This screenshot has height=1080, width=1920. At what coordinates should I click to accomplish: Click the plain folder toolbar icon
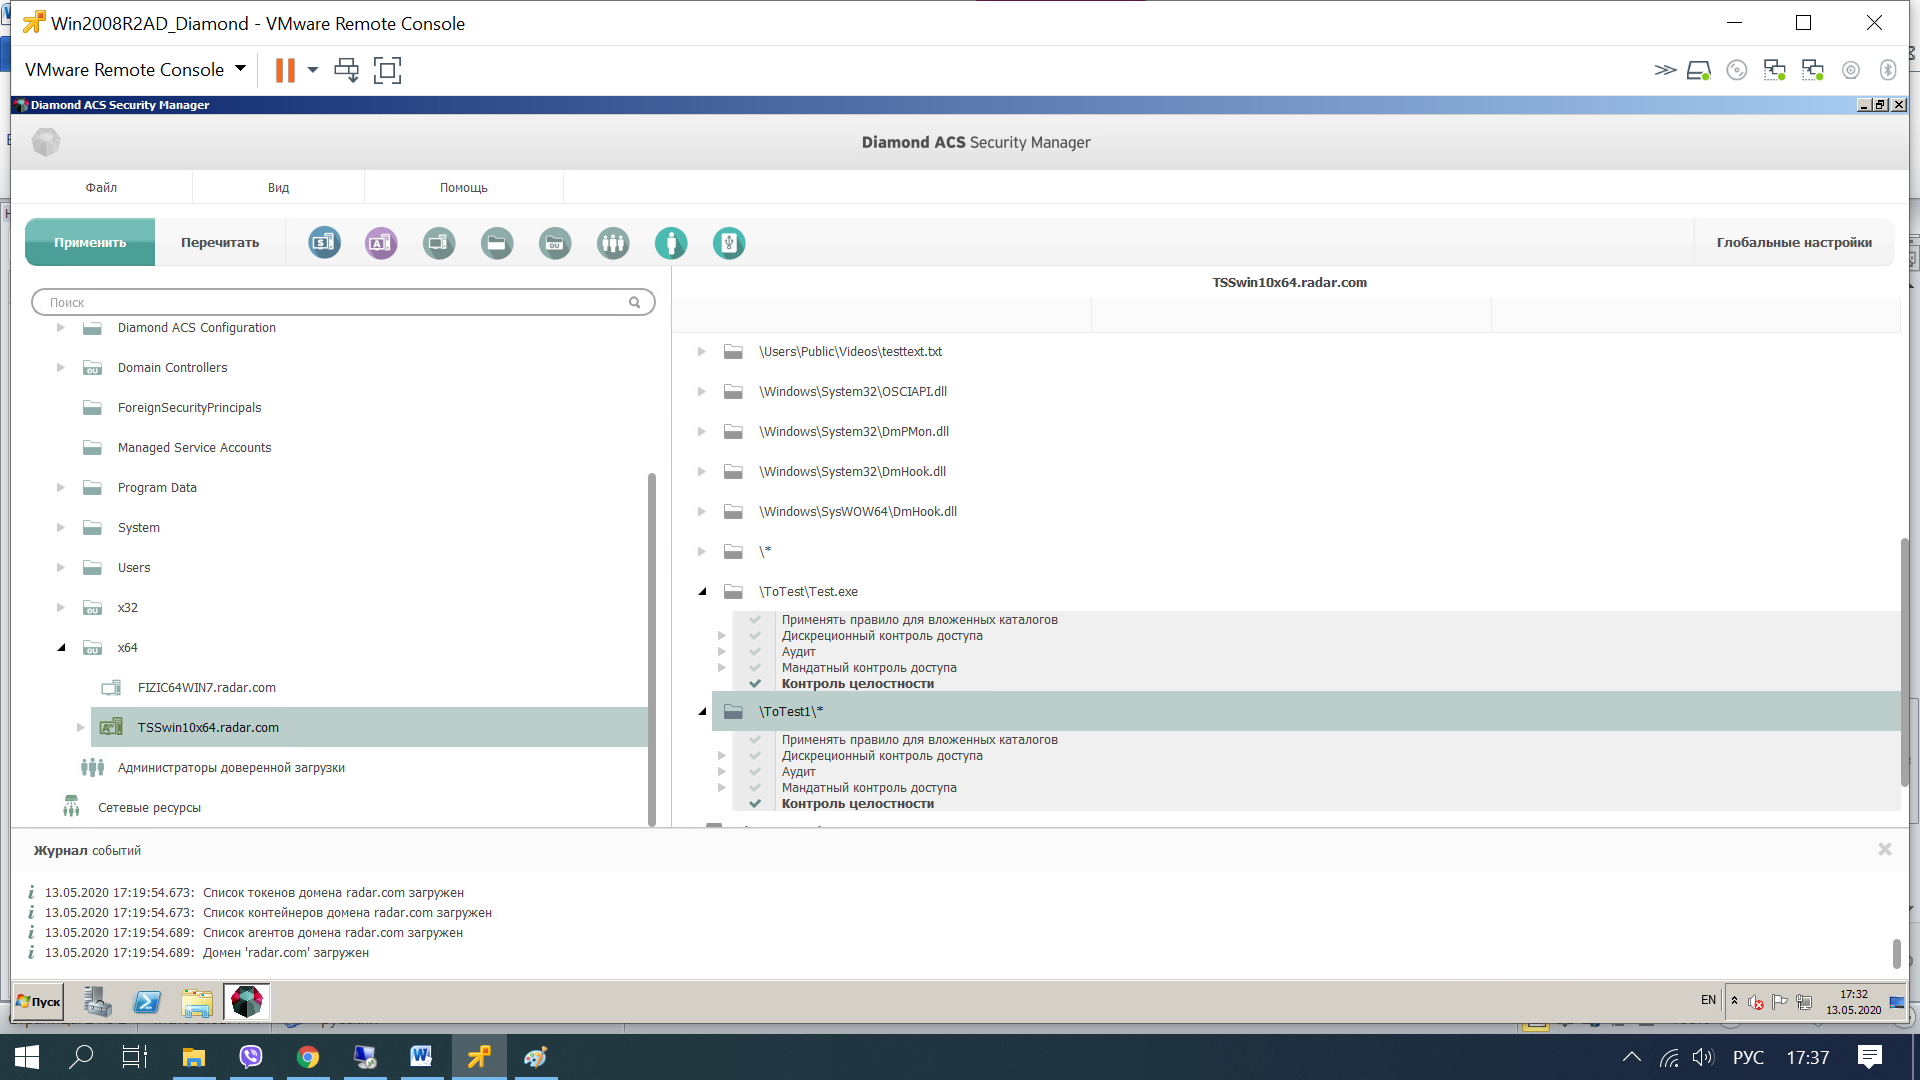[x=497, y=243]
